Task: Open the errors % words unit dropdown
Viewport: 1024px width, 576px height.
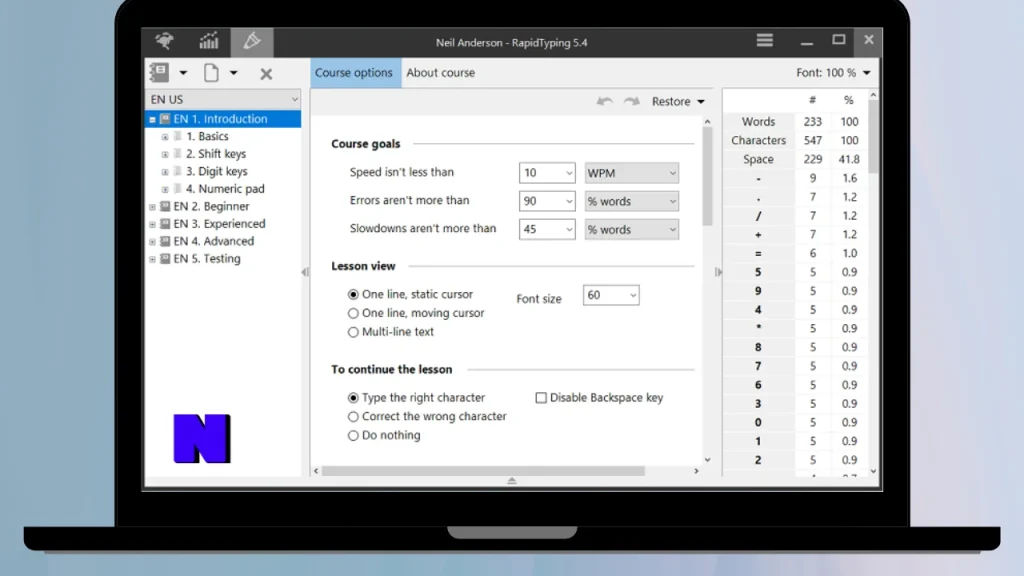Action: [x=632, y=201]
